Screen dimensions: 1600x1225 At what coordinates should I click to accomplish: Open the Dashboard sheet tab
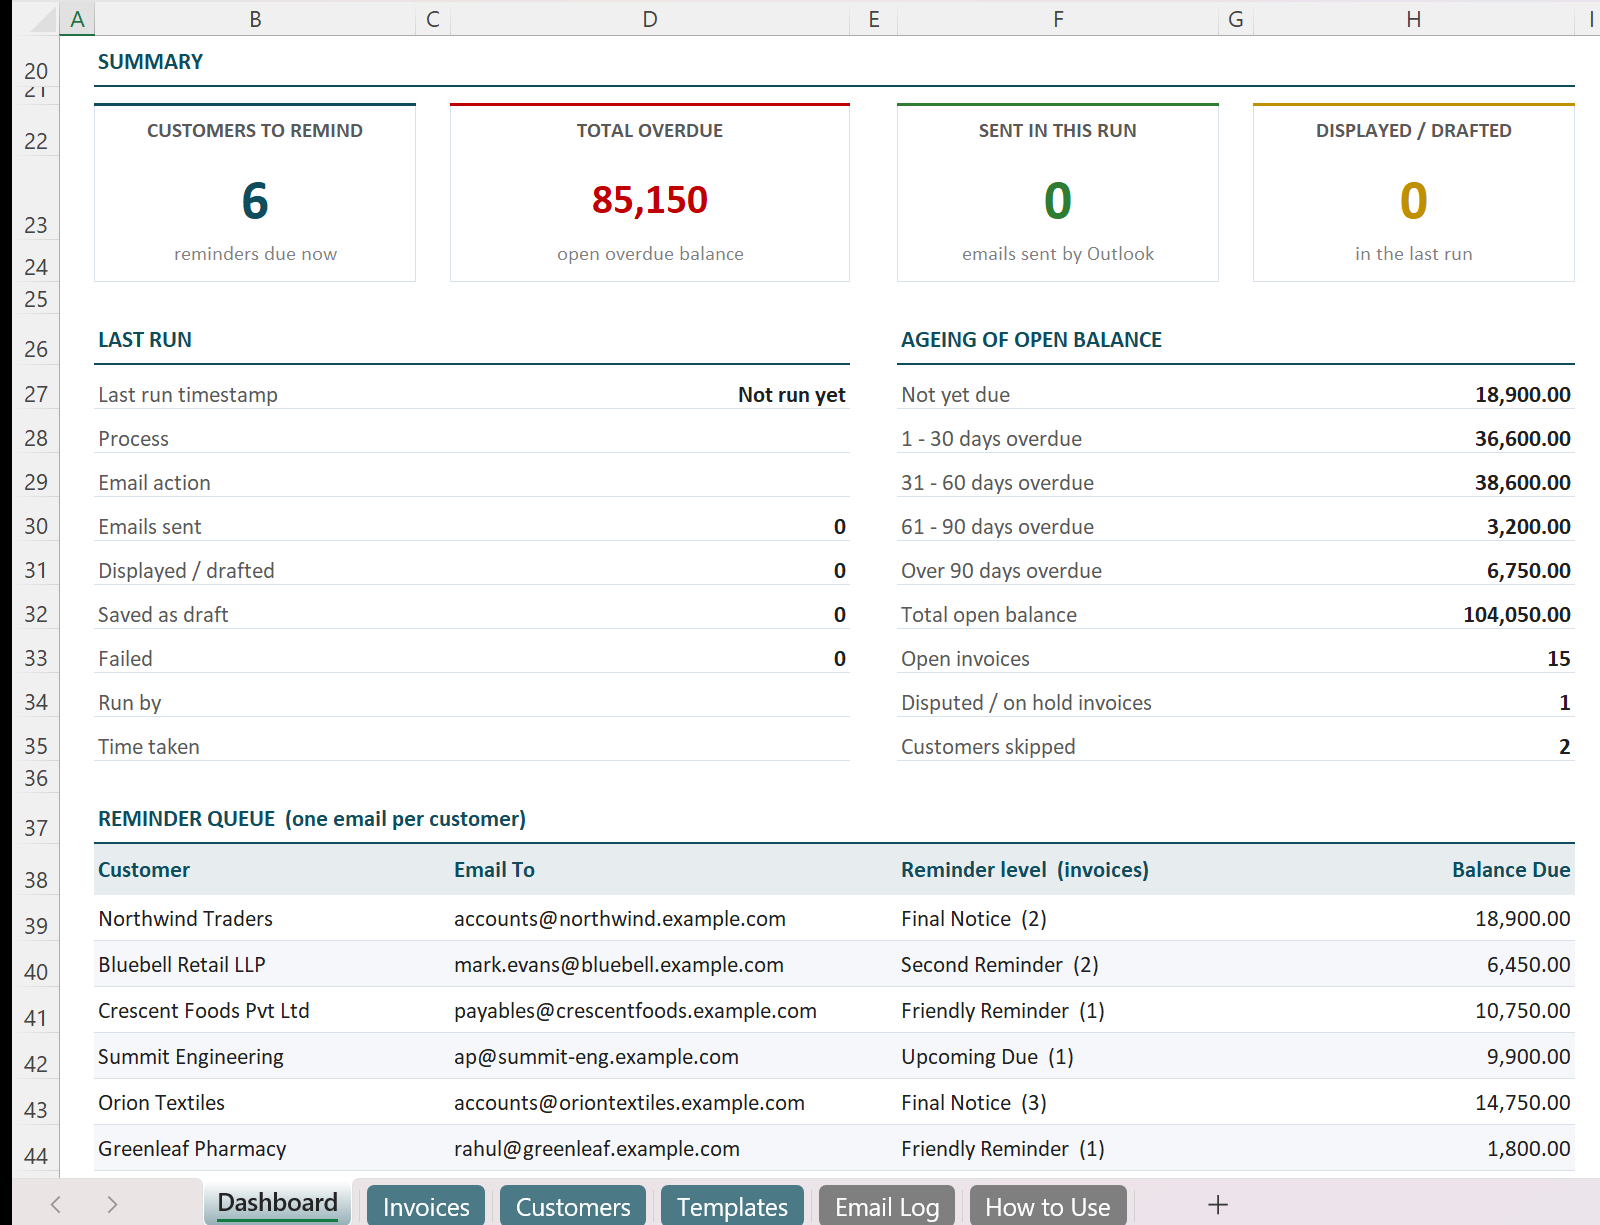277,1203
